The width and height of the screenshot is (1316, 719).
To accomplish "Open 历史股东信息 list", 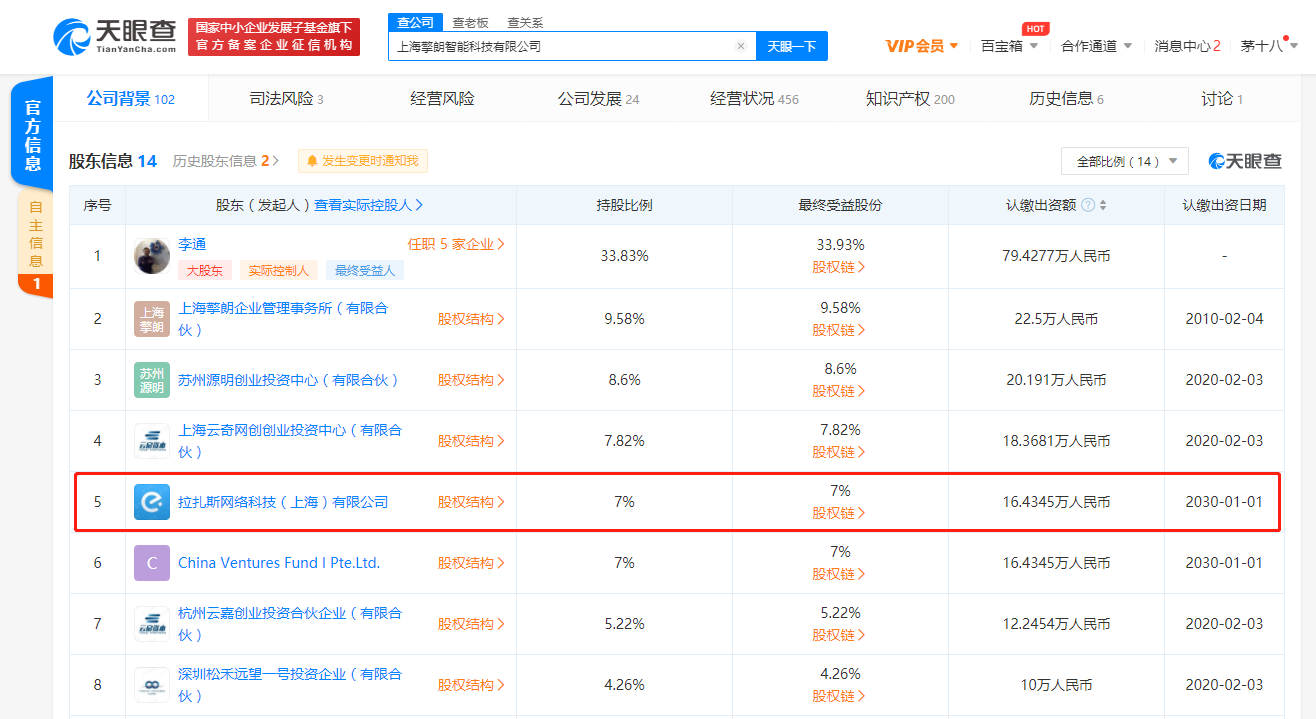I will [x=226, y=161].
